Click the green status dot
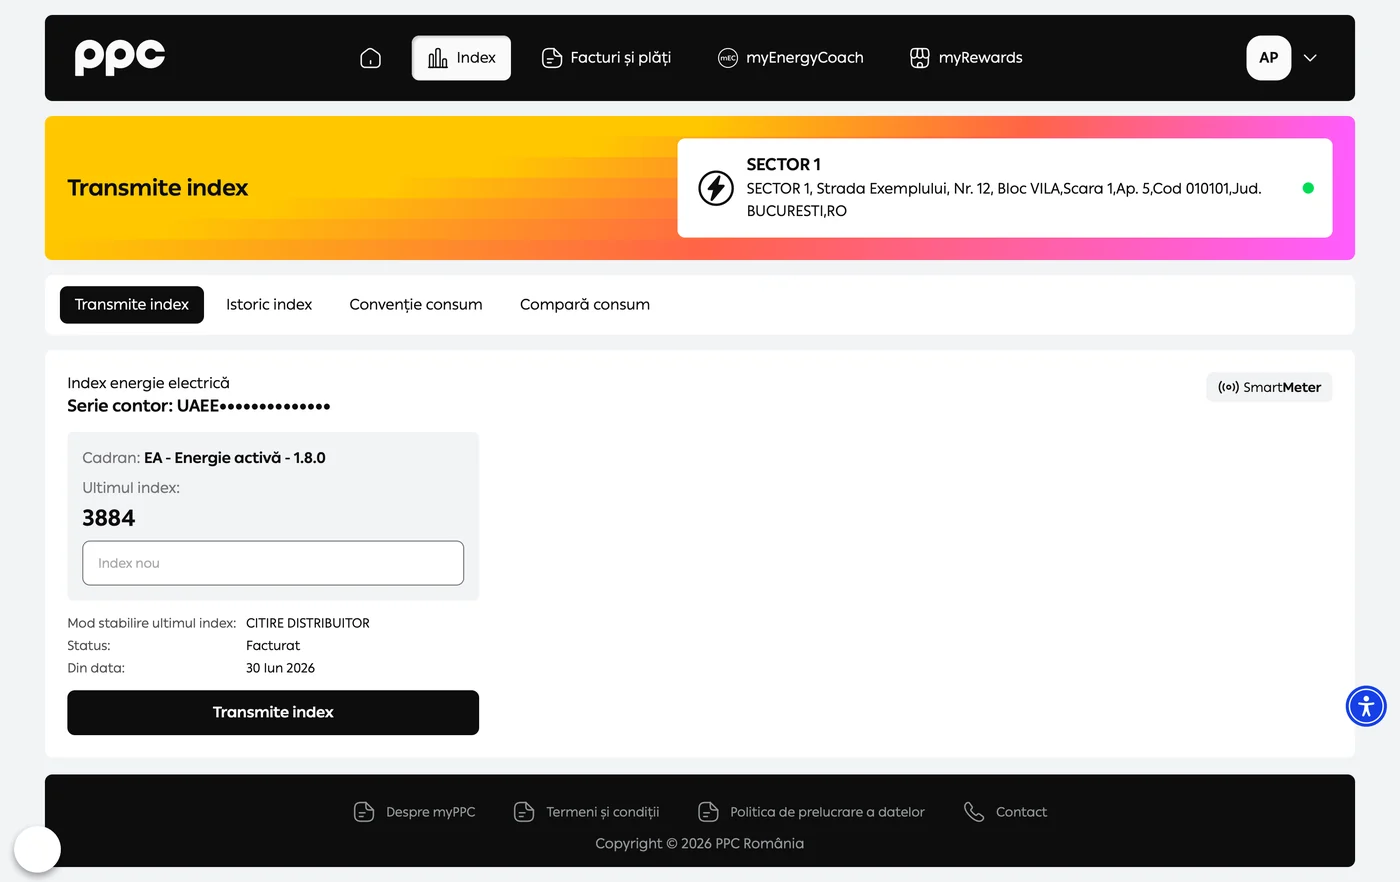Viewport: 1400px width, 882px height. 1308,188
